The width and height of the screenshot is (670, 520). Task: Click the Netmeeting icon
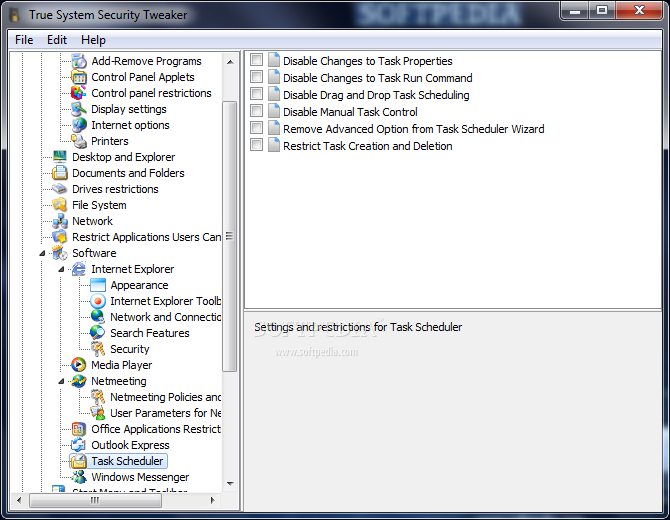point(79,381)
